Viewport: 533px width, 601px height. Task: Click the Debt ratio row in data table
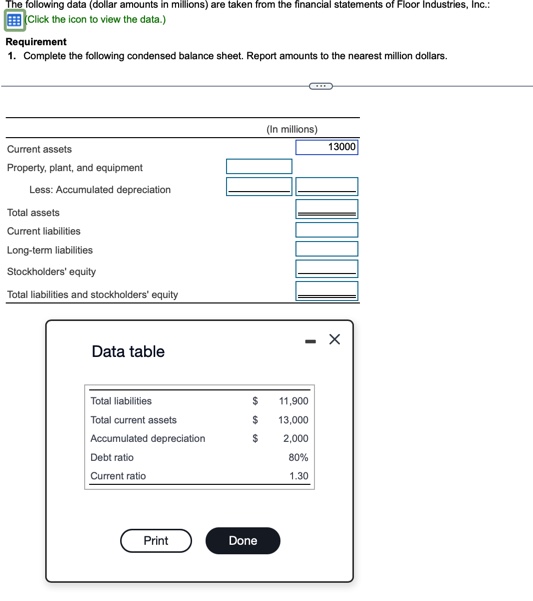[199, 457]
